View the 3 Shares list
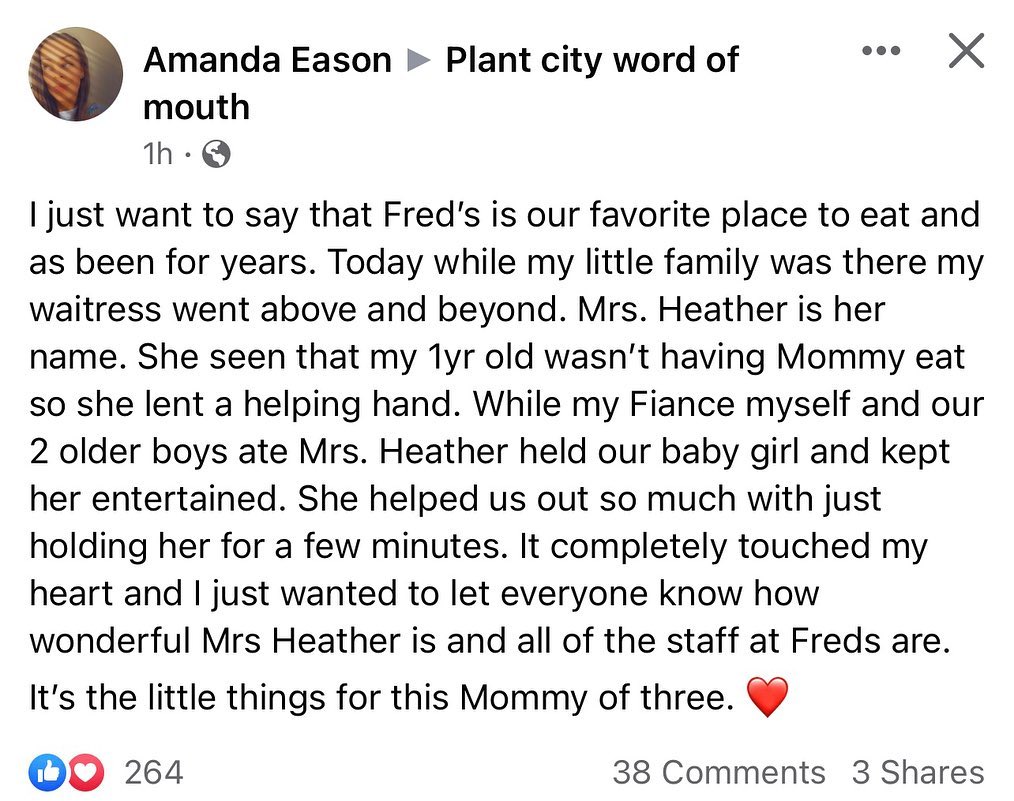This screenshot has height=801, width=1014. (917, 772)
